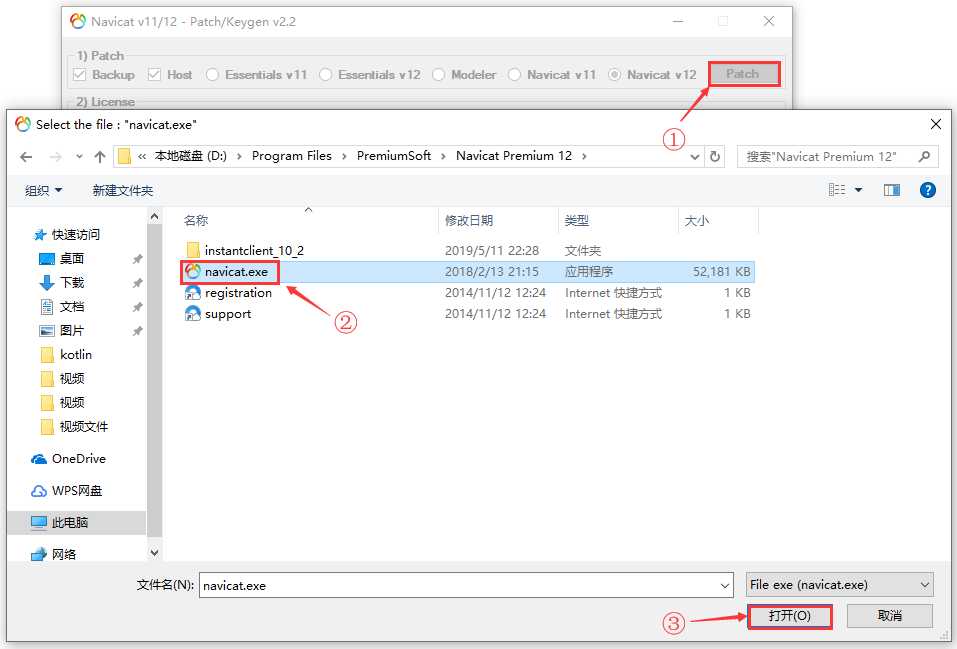This screenshot has width=957, height=649.
Task: Open the help question mark icon
Action: (x=927, y=190)
